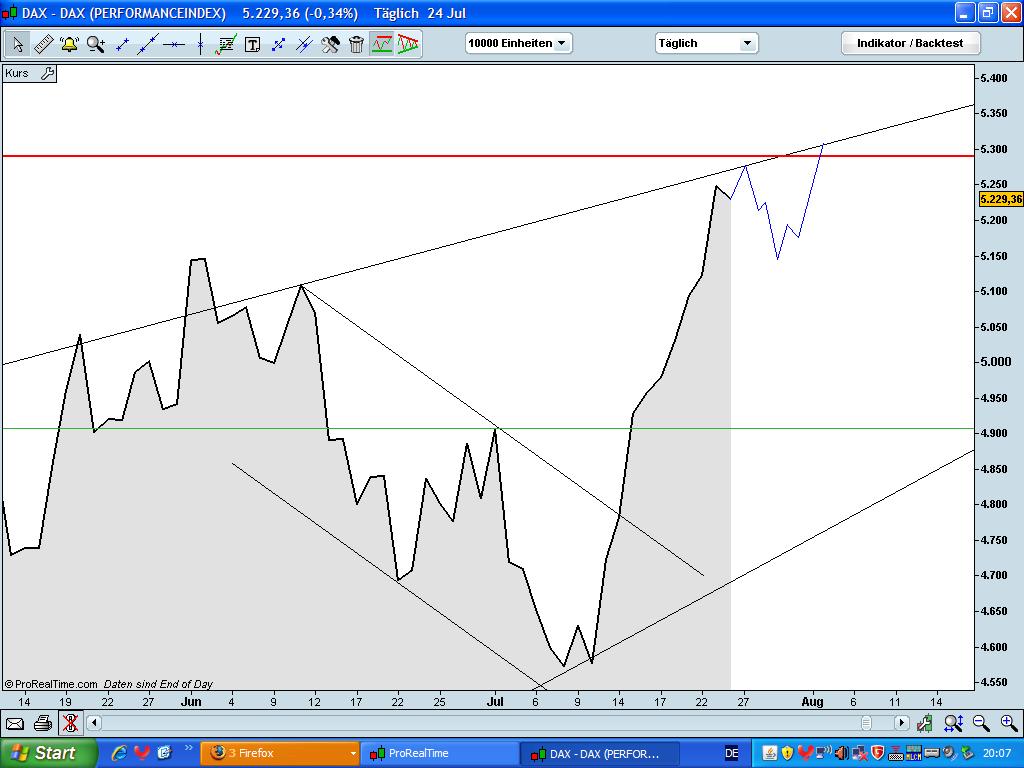This screenshot has width=1024, height=768.
Task: Open the 10000 Einheiten units dropdown
Action: (x=518, y=43)
